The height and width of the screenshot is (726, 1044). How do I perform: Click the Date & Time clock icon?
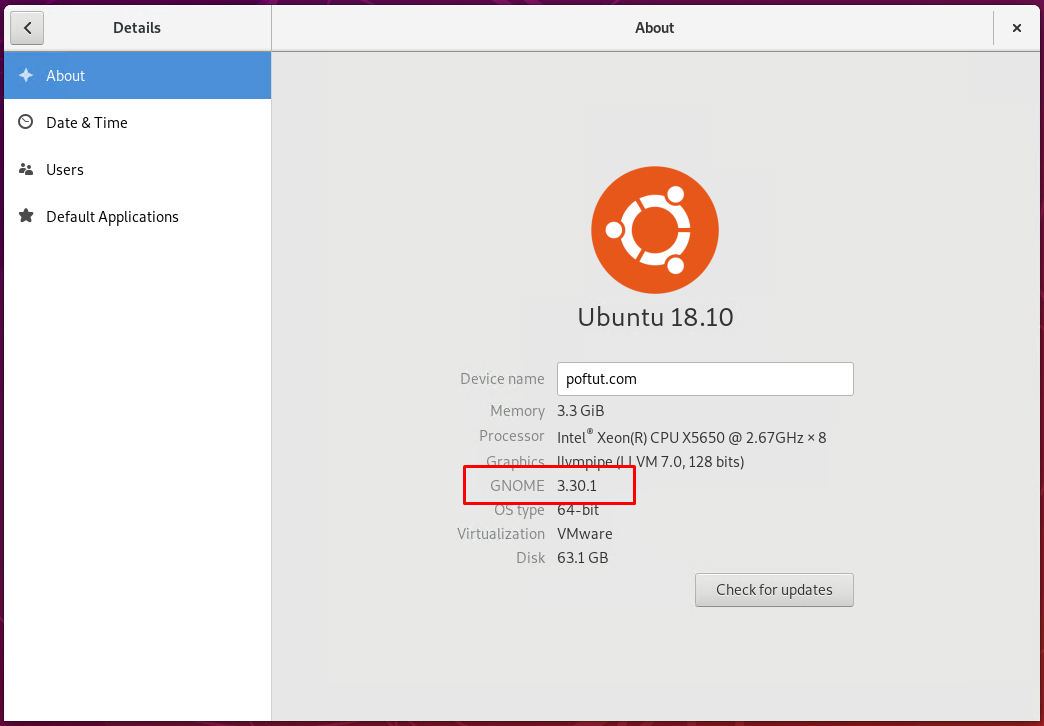(x=26, y=122)
